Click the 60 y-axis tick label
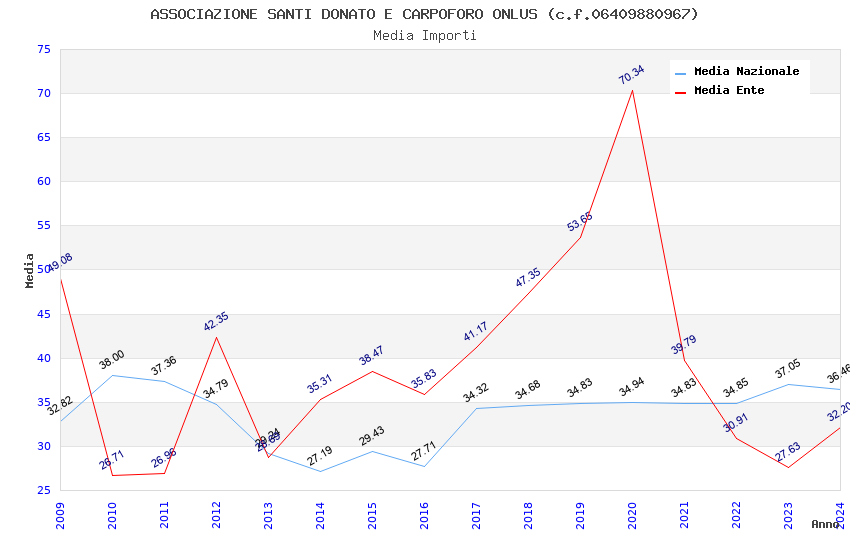 pos(44,181)
